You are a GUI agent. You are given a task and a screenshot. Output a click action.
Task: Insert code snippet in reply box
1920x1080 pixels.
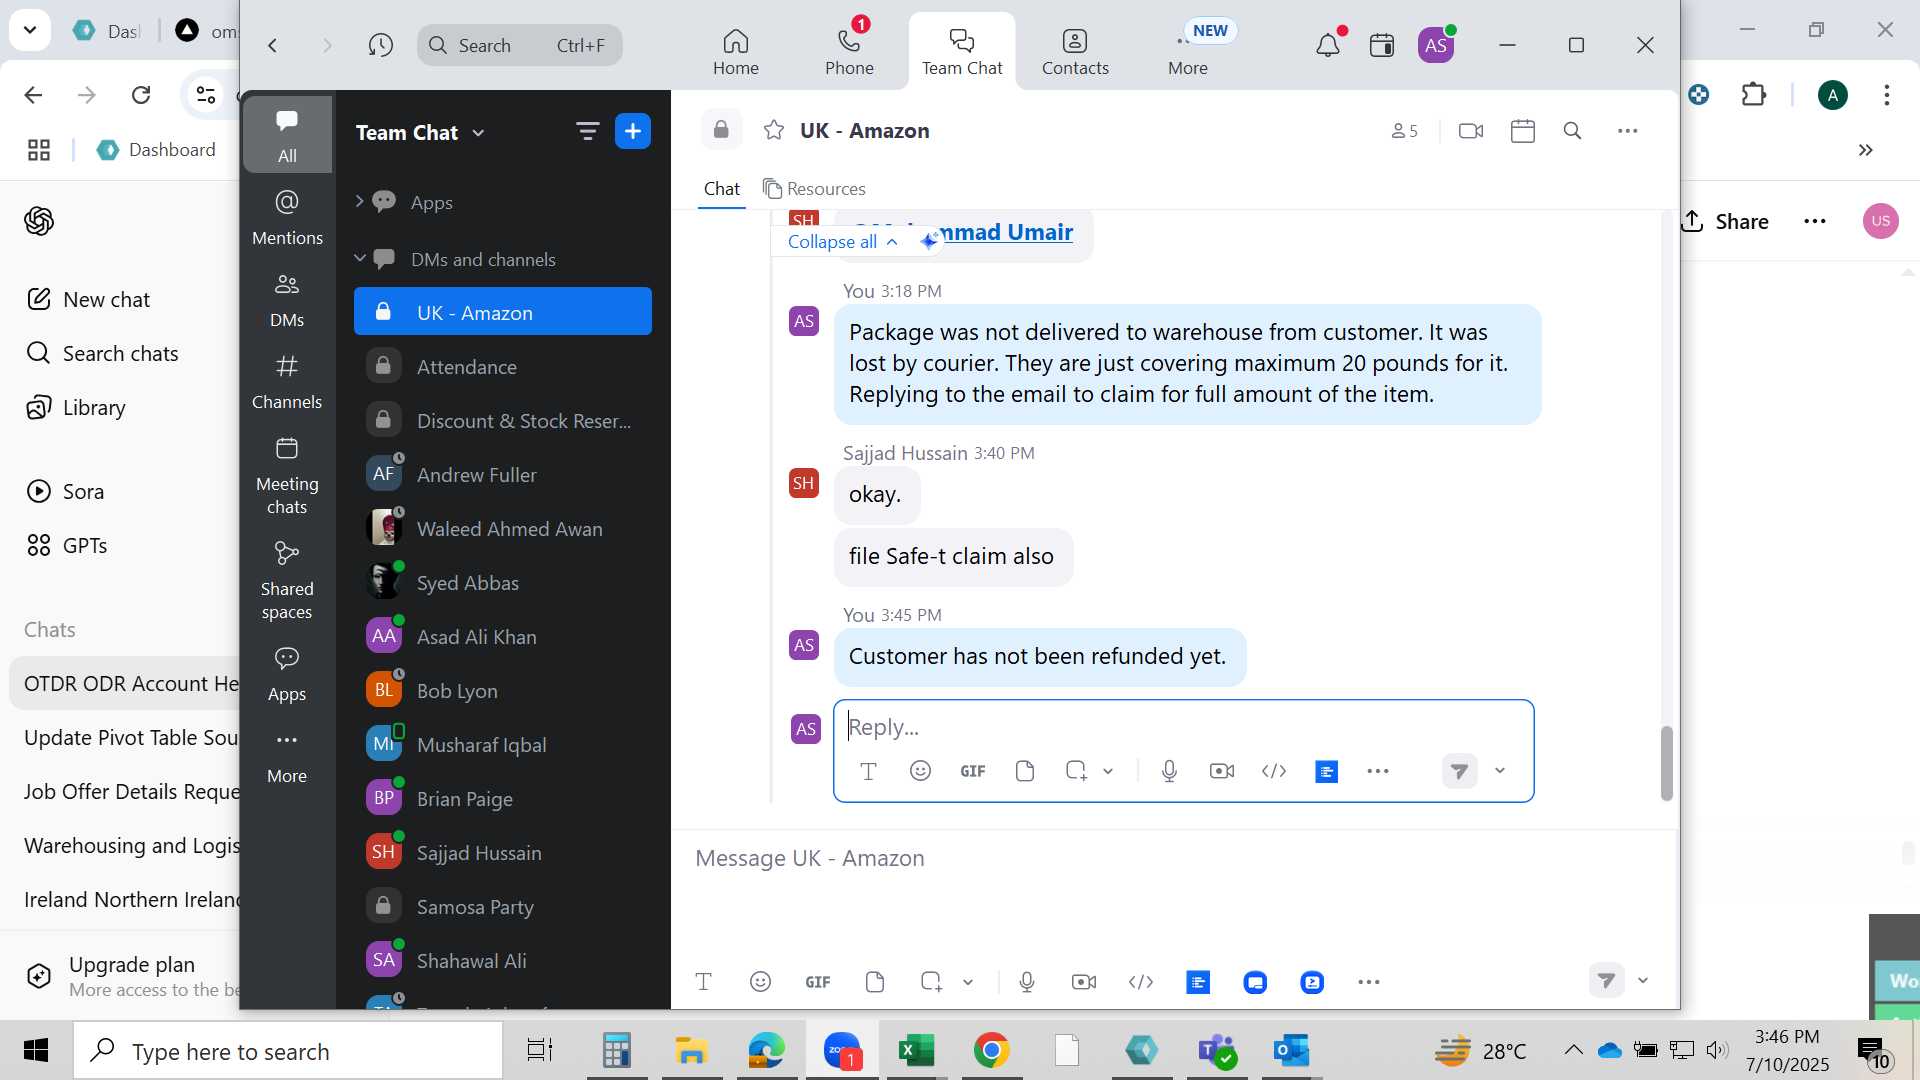(x=1274, y=771)
